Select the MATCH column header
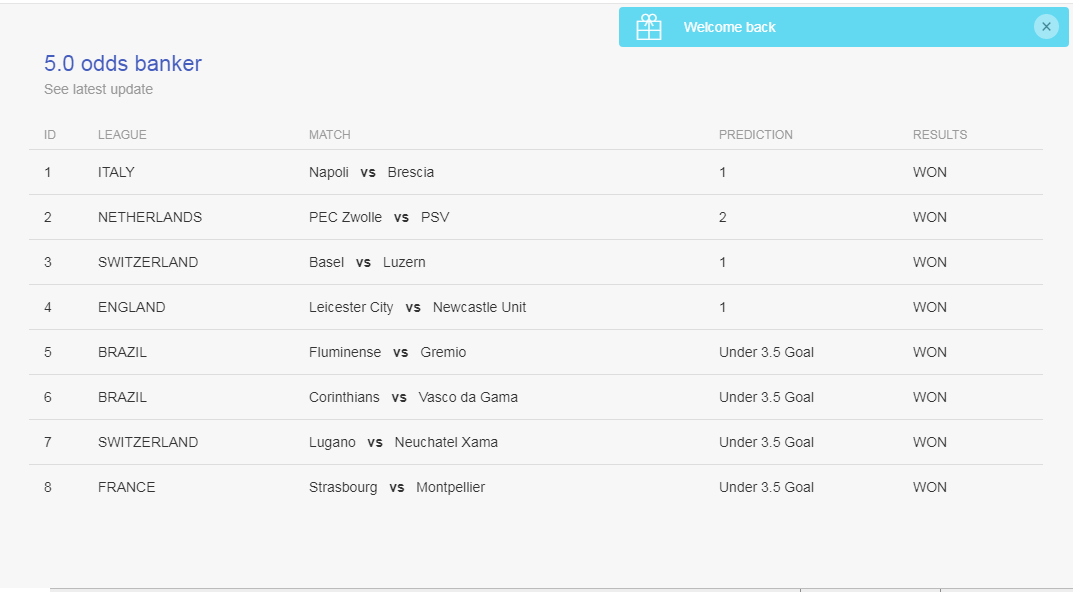Viewport: 1073px width, 592px height. pos(329,135)
